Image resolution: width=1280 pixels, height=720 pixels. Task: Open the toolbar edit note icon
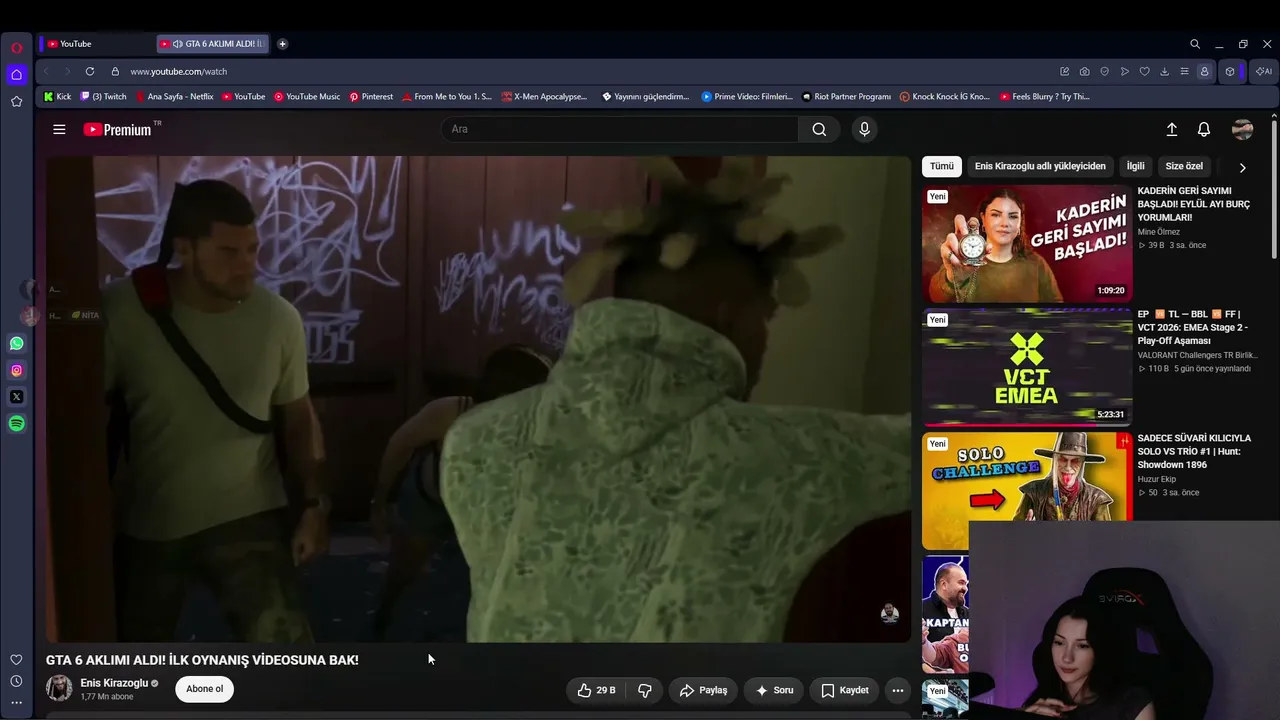point(1065,71)
